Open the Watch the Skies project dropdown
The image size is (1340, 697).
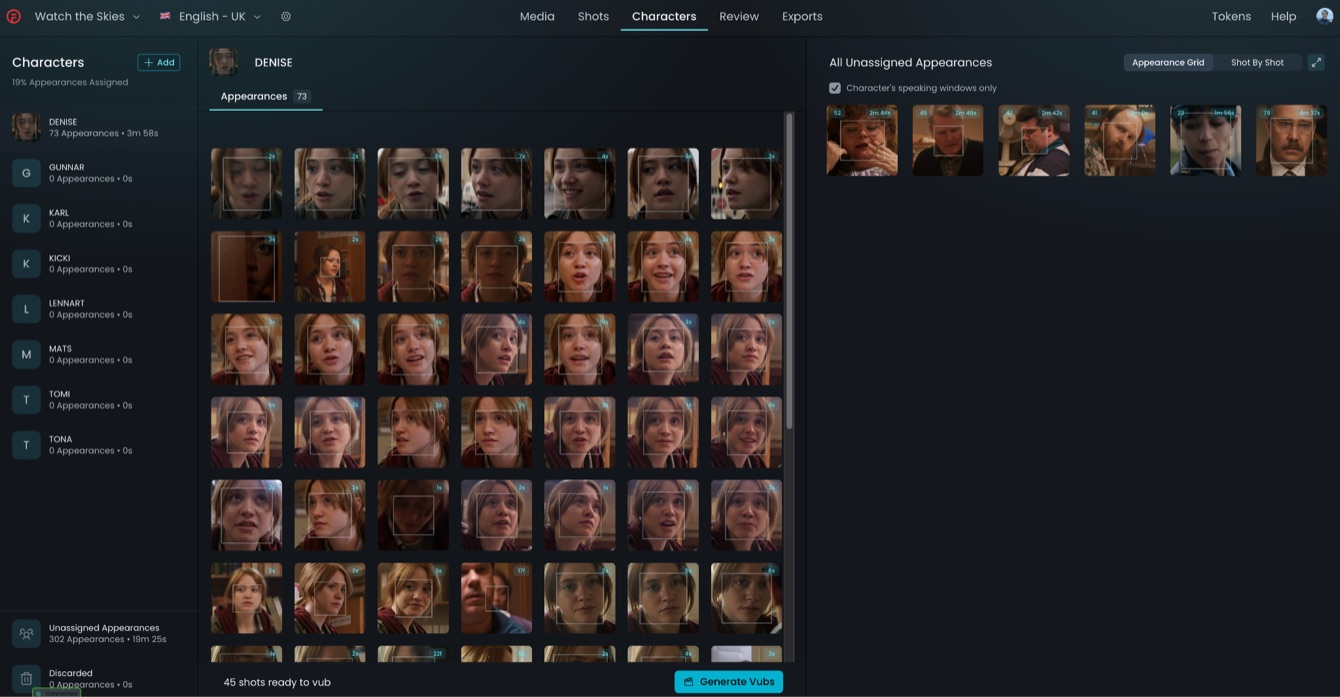(x=87, y=16)
